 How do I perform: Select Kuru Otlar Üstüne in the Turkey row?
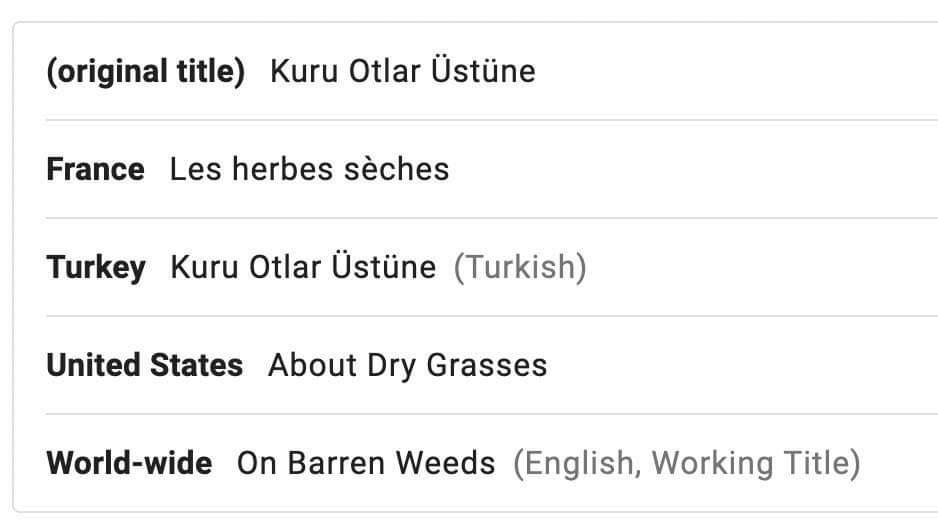pos(303,267)
